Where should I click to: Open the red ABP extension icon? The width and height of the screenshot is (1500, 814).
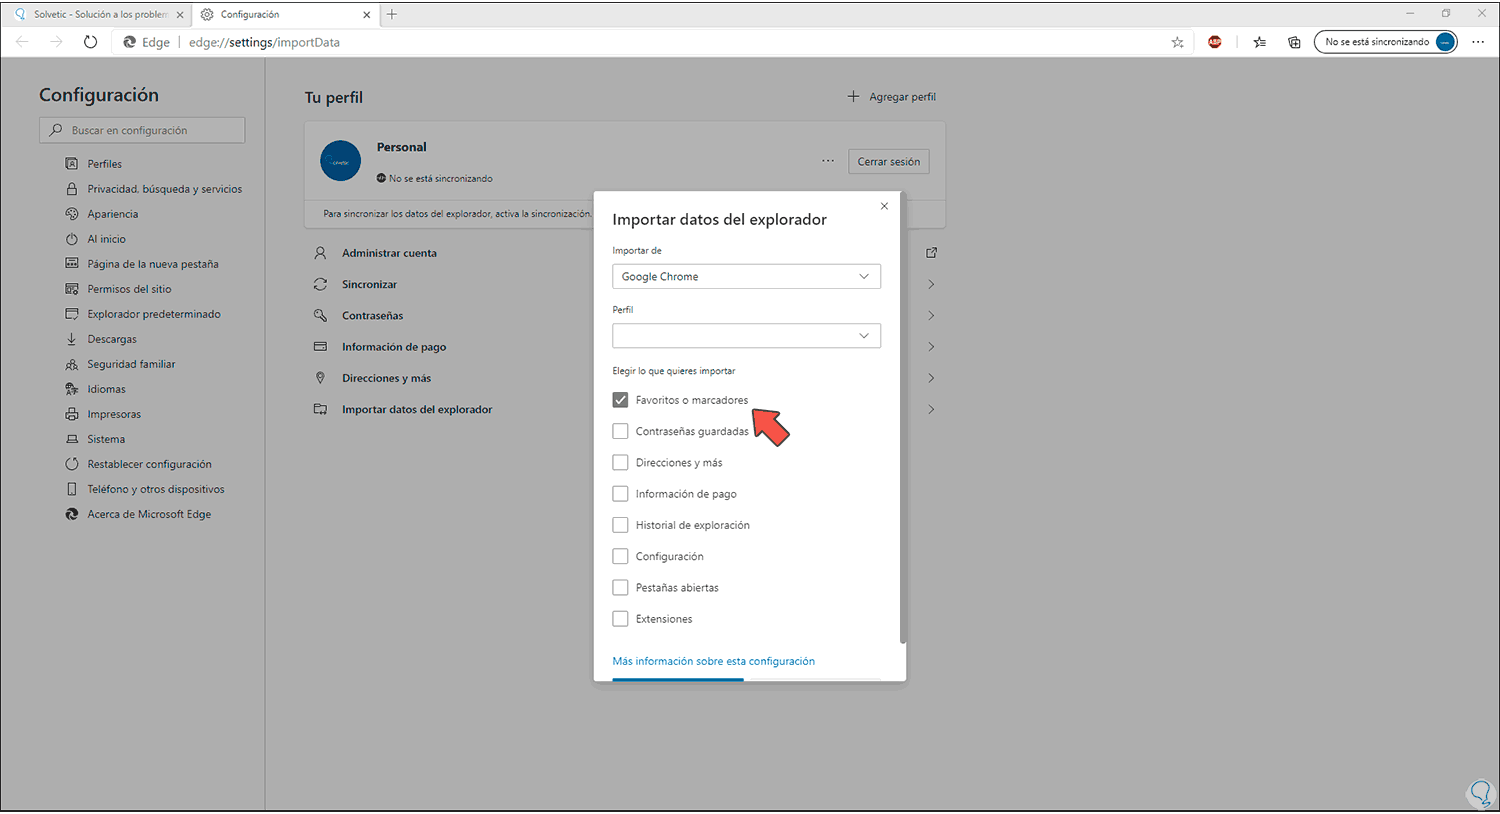[x=1215, y=42]
